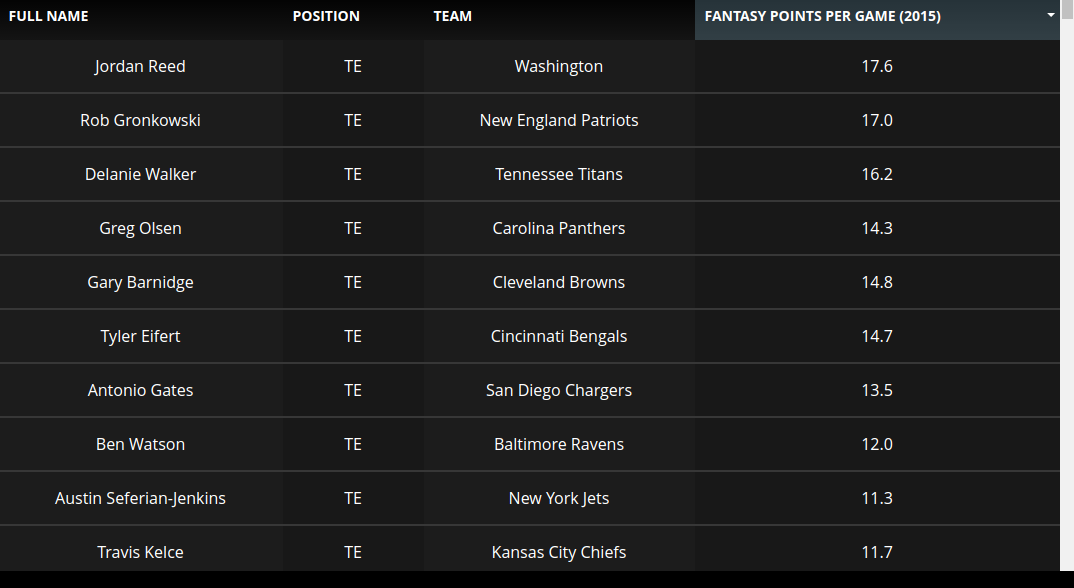
Task: Select Tyler Eifert's name cell
Action: tap(140, 336)
